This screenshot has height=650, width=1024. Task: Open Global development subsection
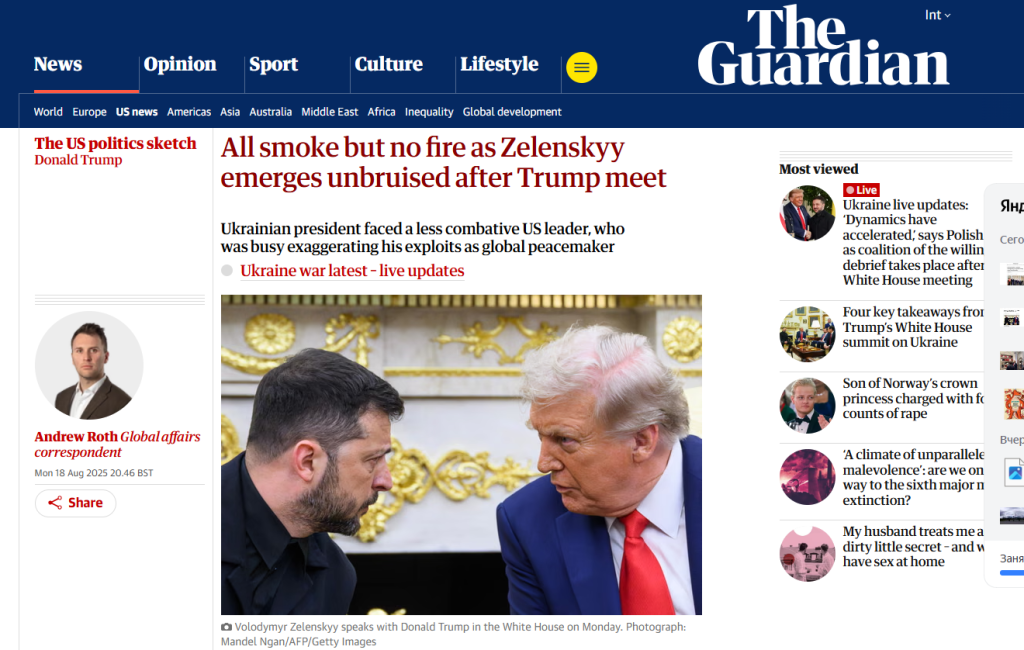click(x=512, y=112)
